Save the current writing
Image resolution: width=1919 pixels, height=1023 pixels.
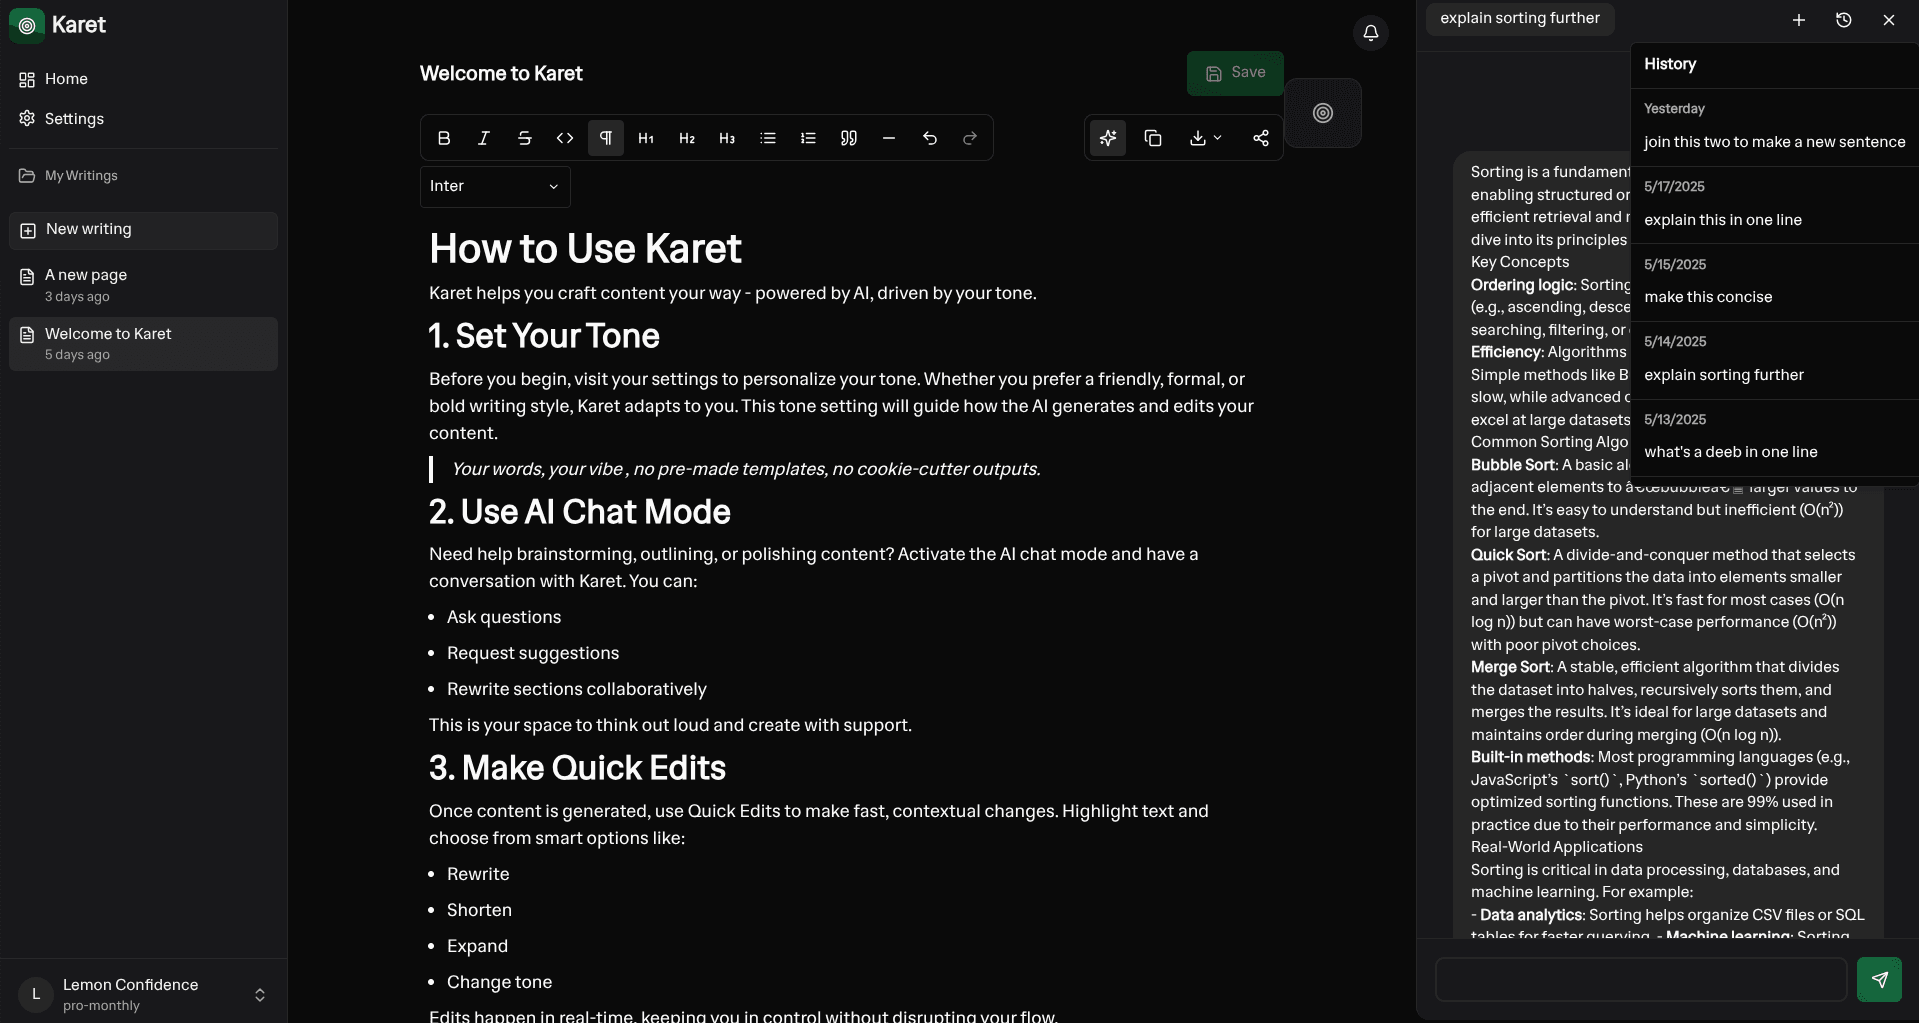[x=1235, y=73]
